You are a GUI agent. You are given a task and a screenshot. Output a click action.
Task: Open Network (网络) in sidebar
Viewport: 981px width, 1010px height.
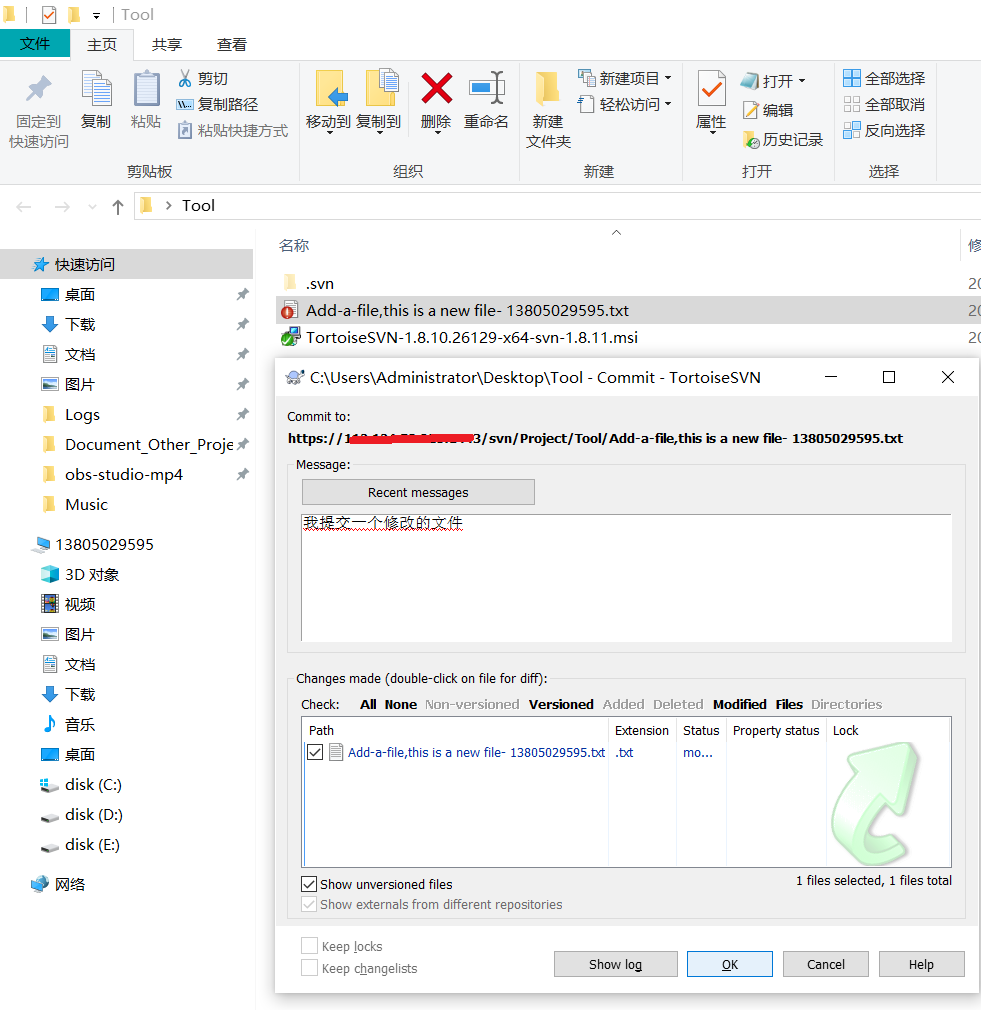pyautogui.click(x=70, y=884)
